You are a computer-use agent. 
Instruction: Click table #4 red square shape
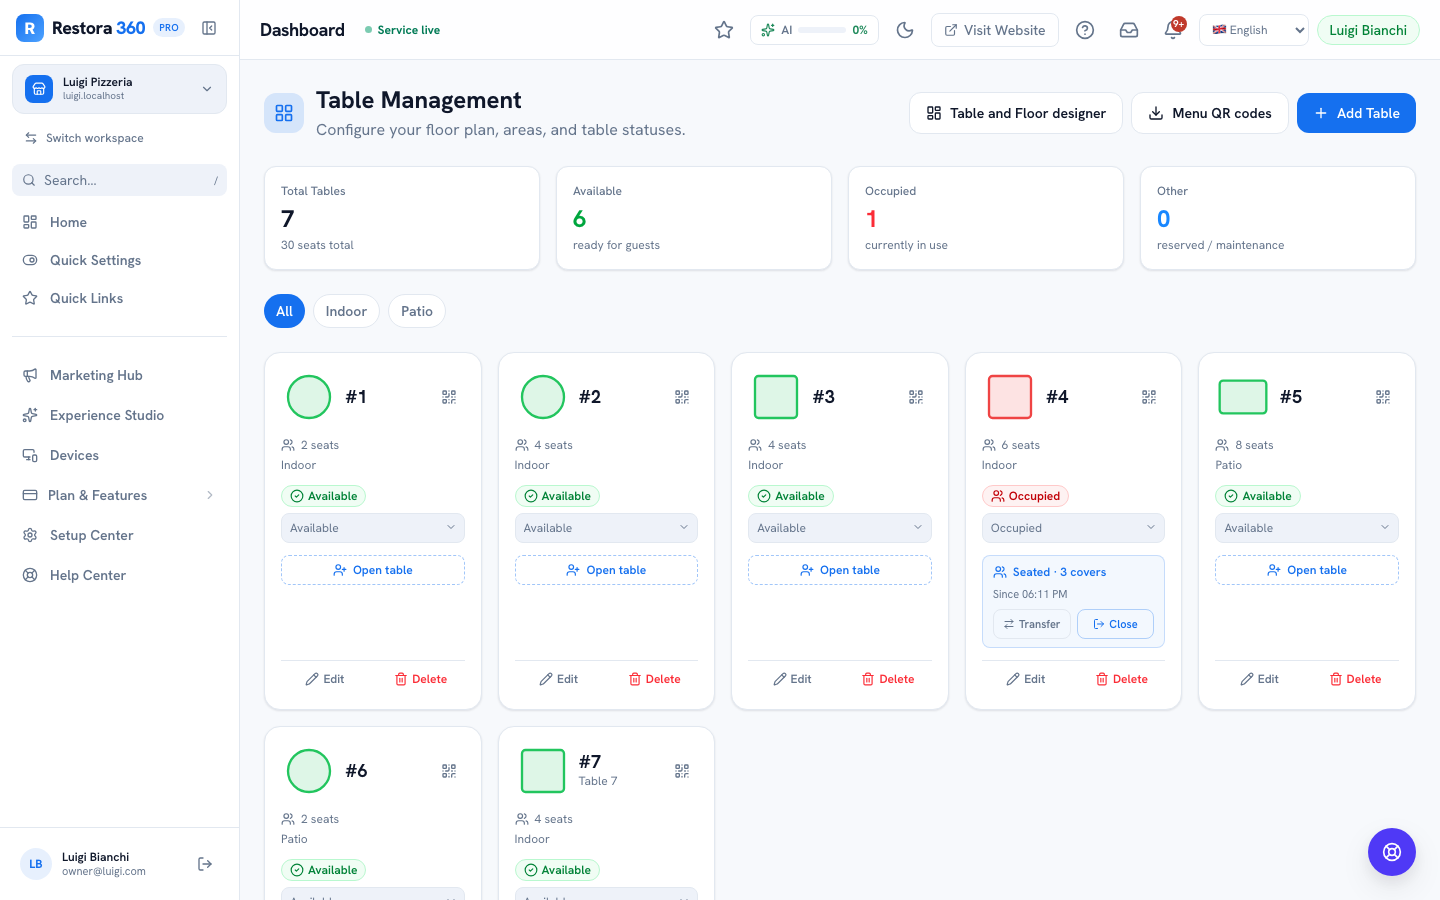pyautogui.click(x=1010, y=397)
